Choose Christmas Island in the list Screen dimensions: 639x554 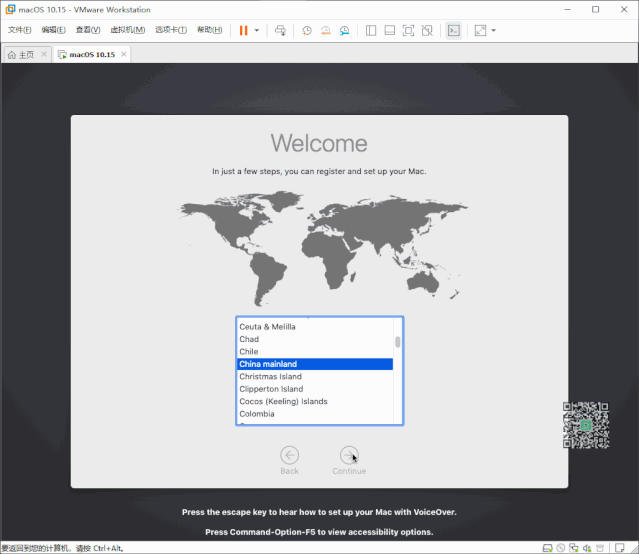(271, 377)
